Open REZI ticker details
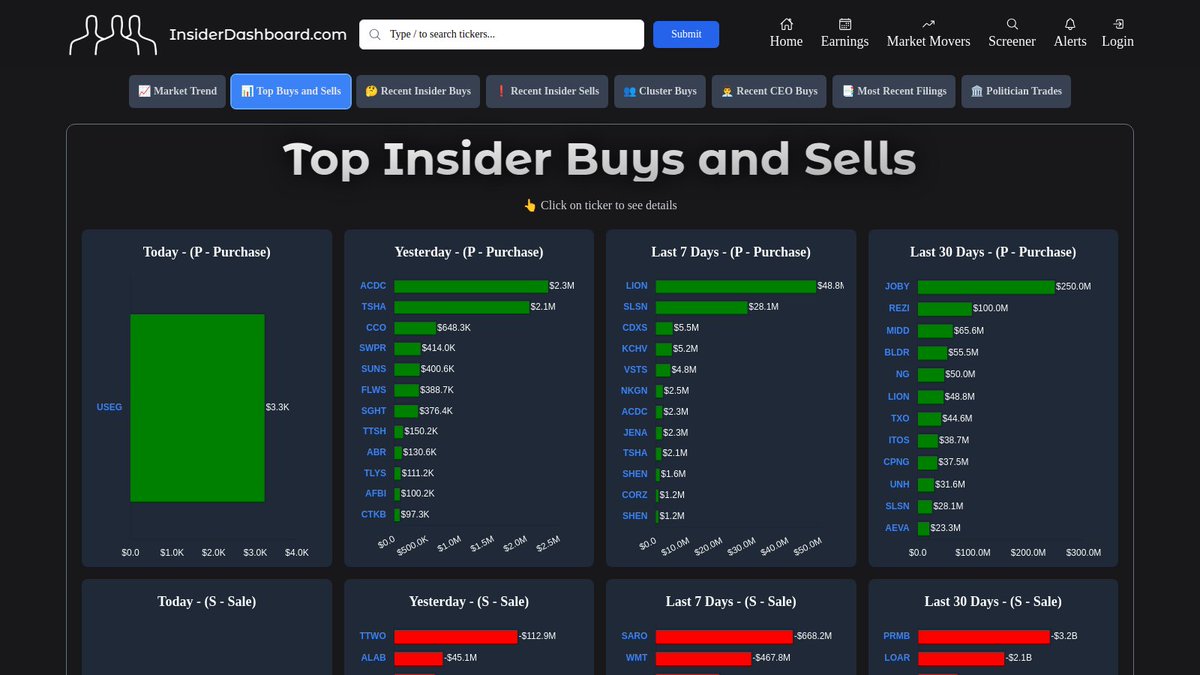The image size is (1200, 675). coord(899,308)
